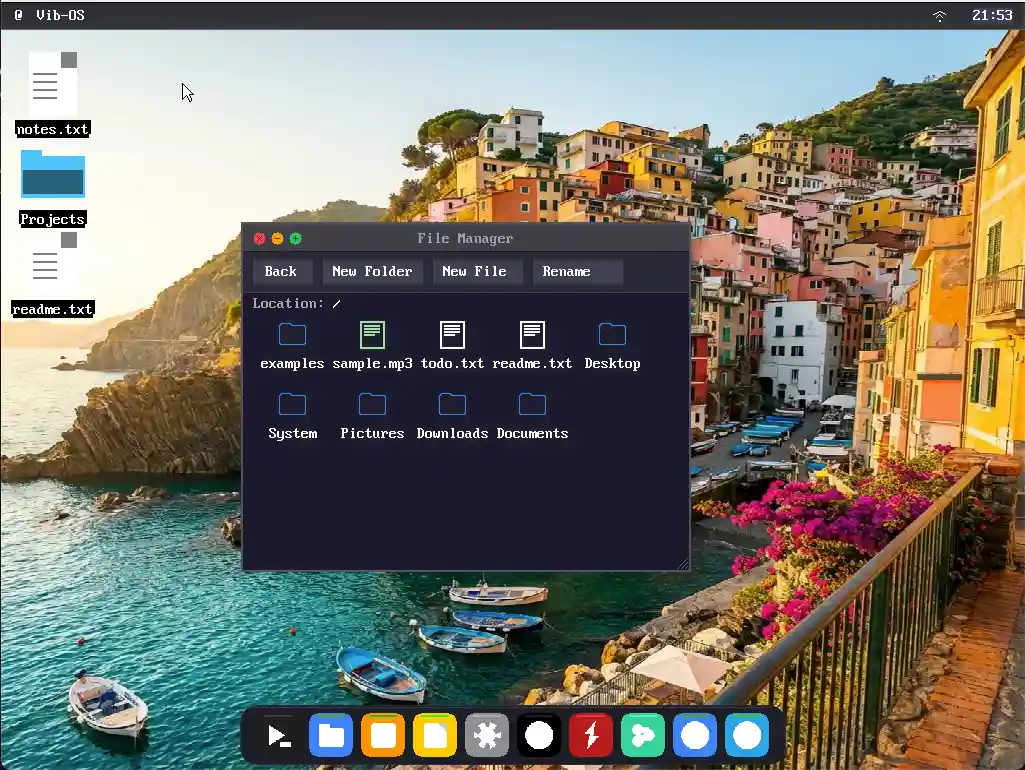Create a New Folder in File Manager

point(372,271)
